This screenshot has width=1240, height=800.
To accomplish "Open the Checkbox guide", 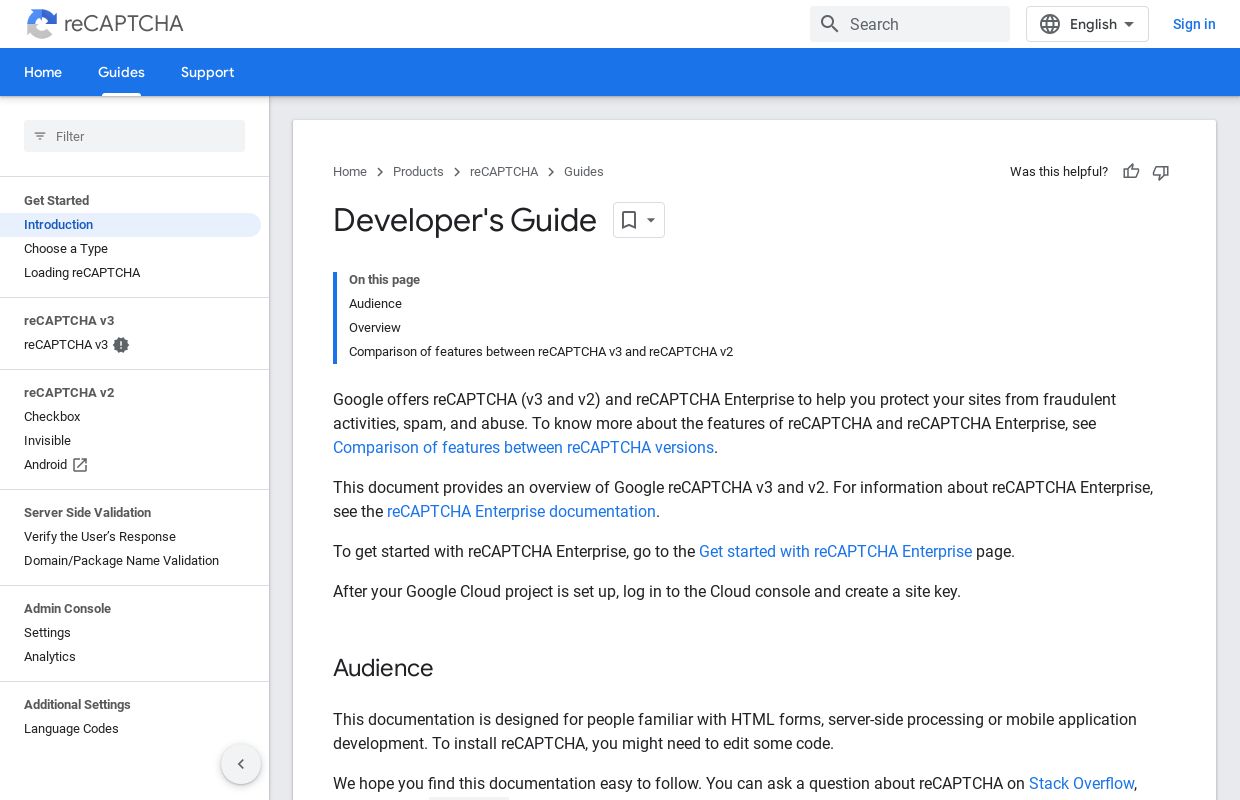I will pyautogui.click(x=52, y=417).
